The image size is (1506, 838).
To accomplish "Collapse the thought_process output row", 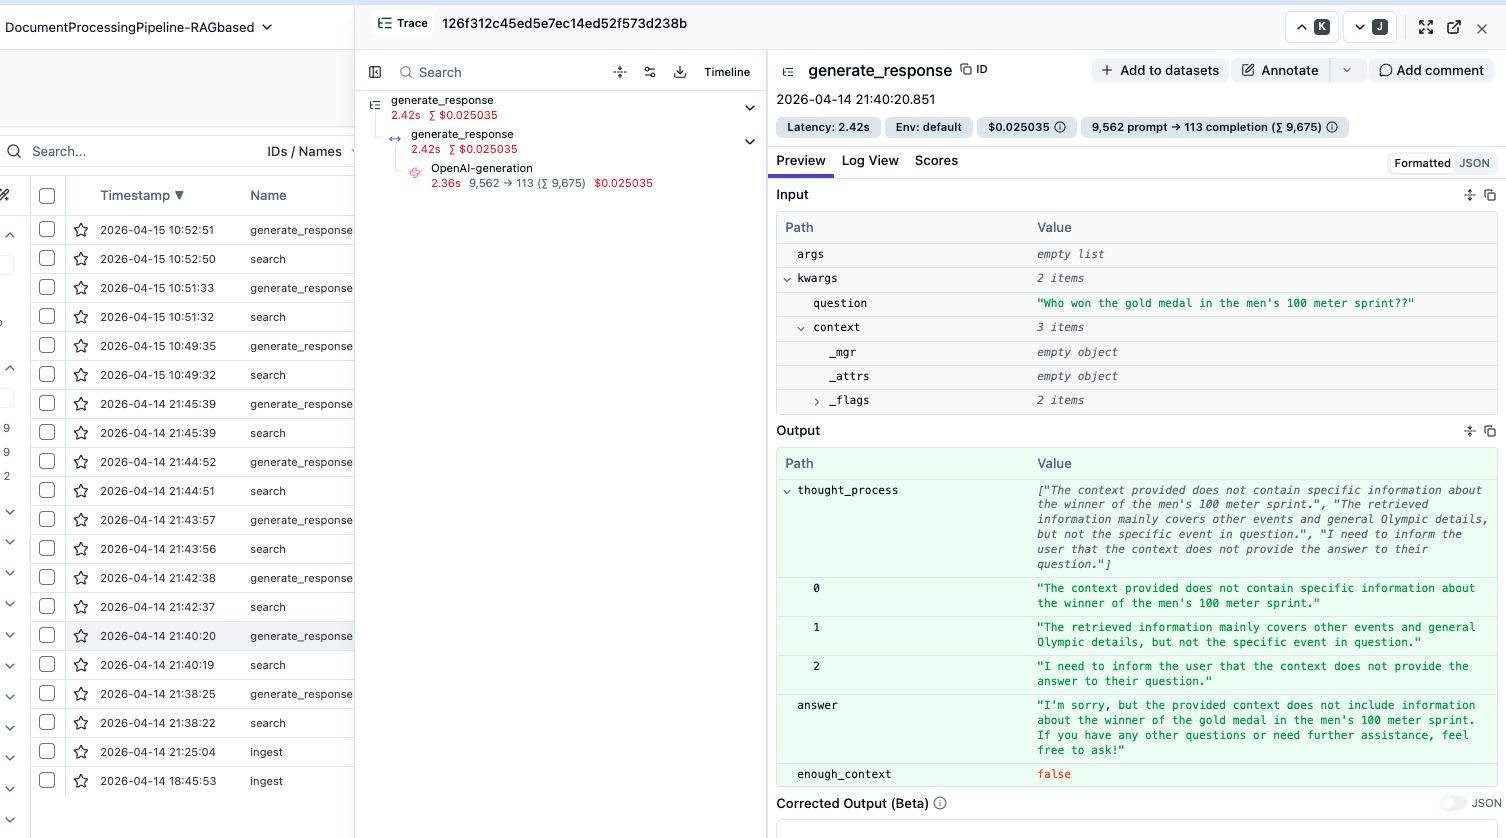I will [x=787, y=491].
